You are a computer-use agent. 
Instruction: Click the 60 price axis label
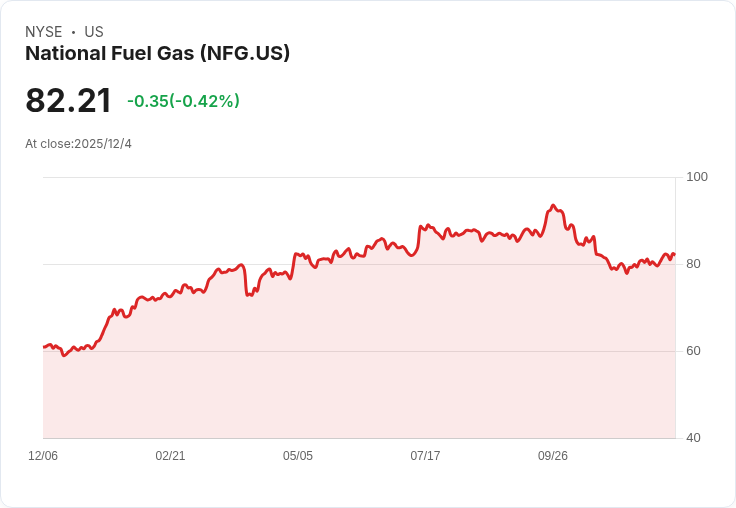click(x=694, y=351)
